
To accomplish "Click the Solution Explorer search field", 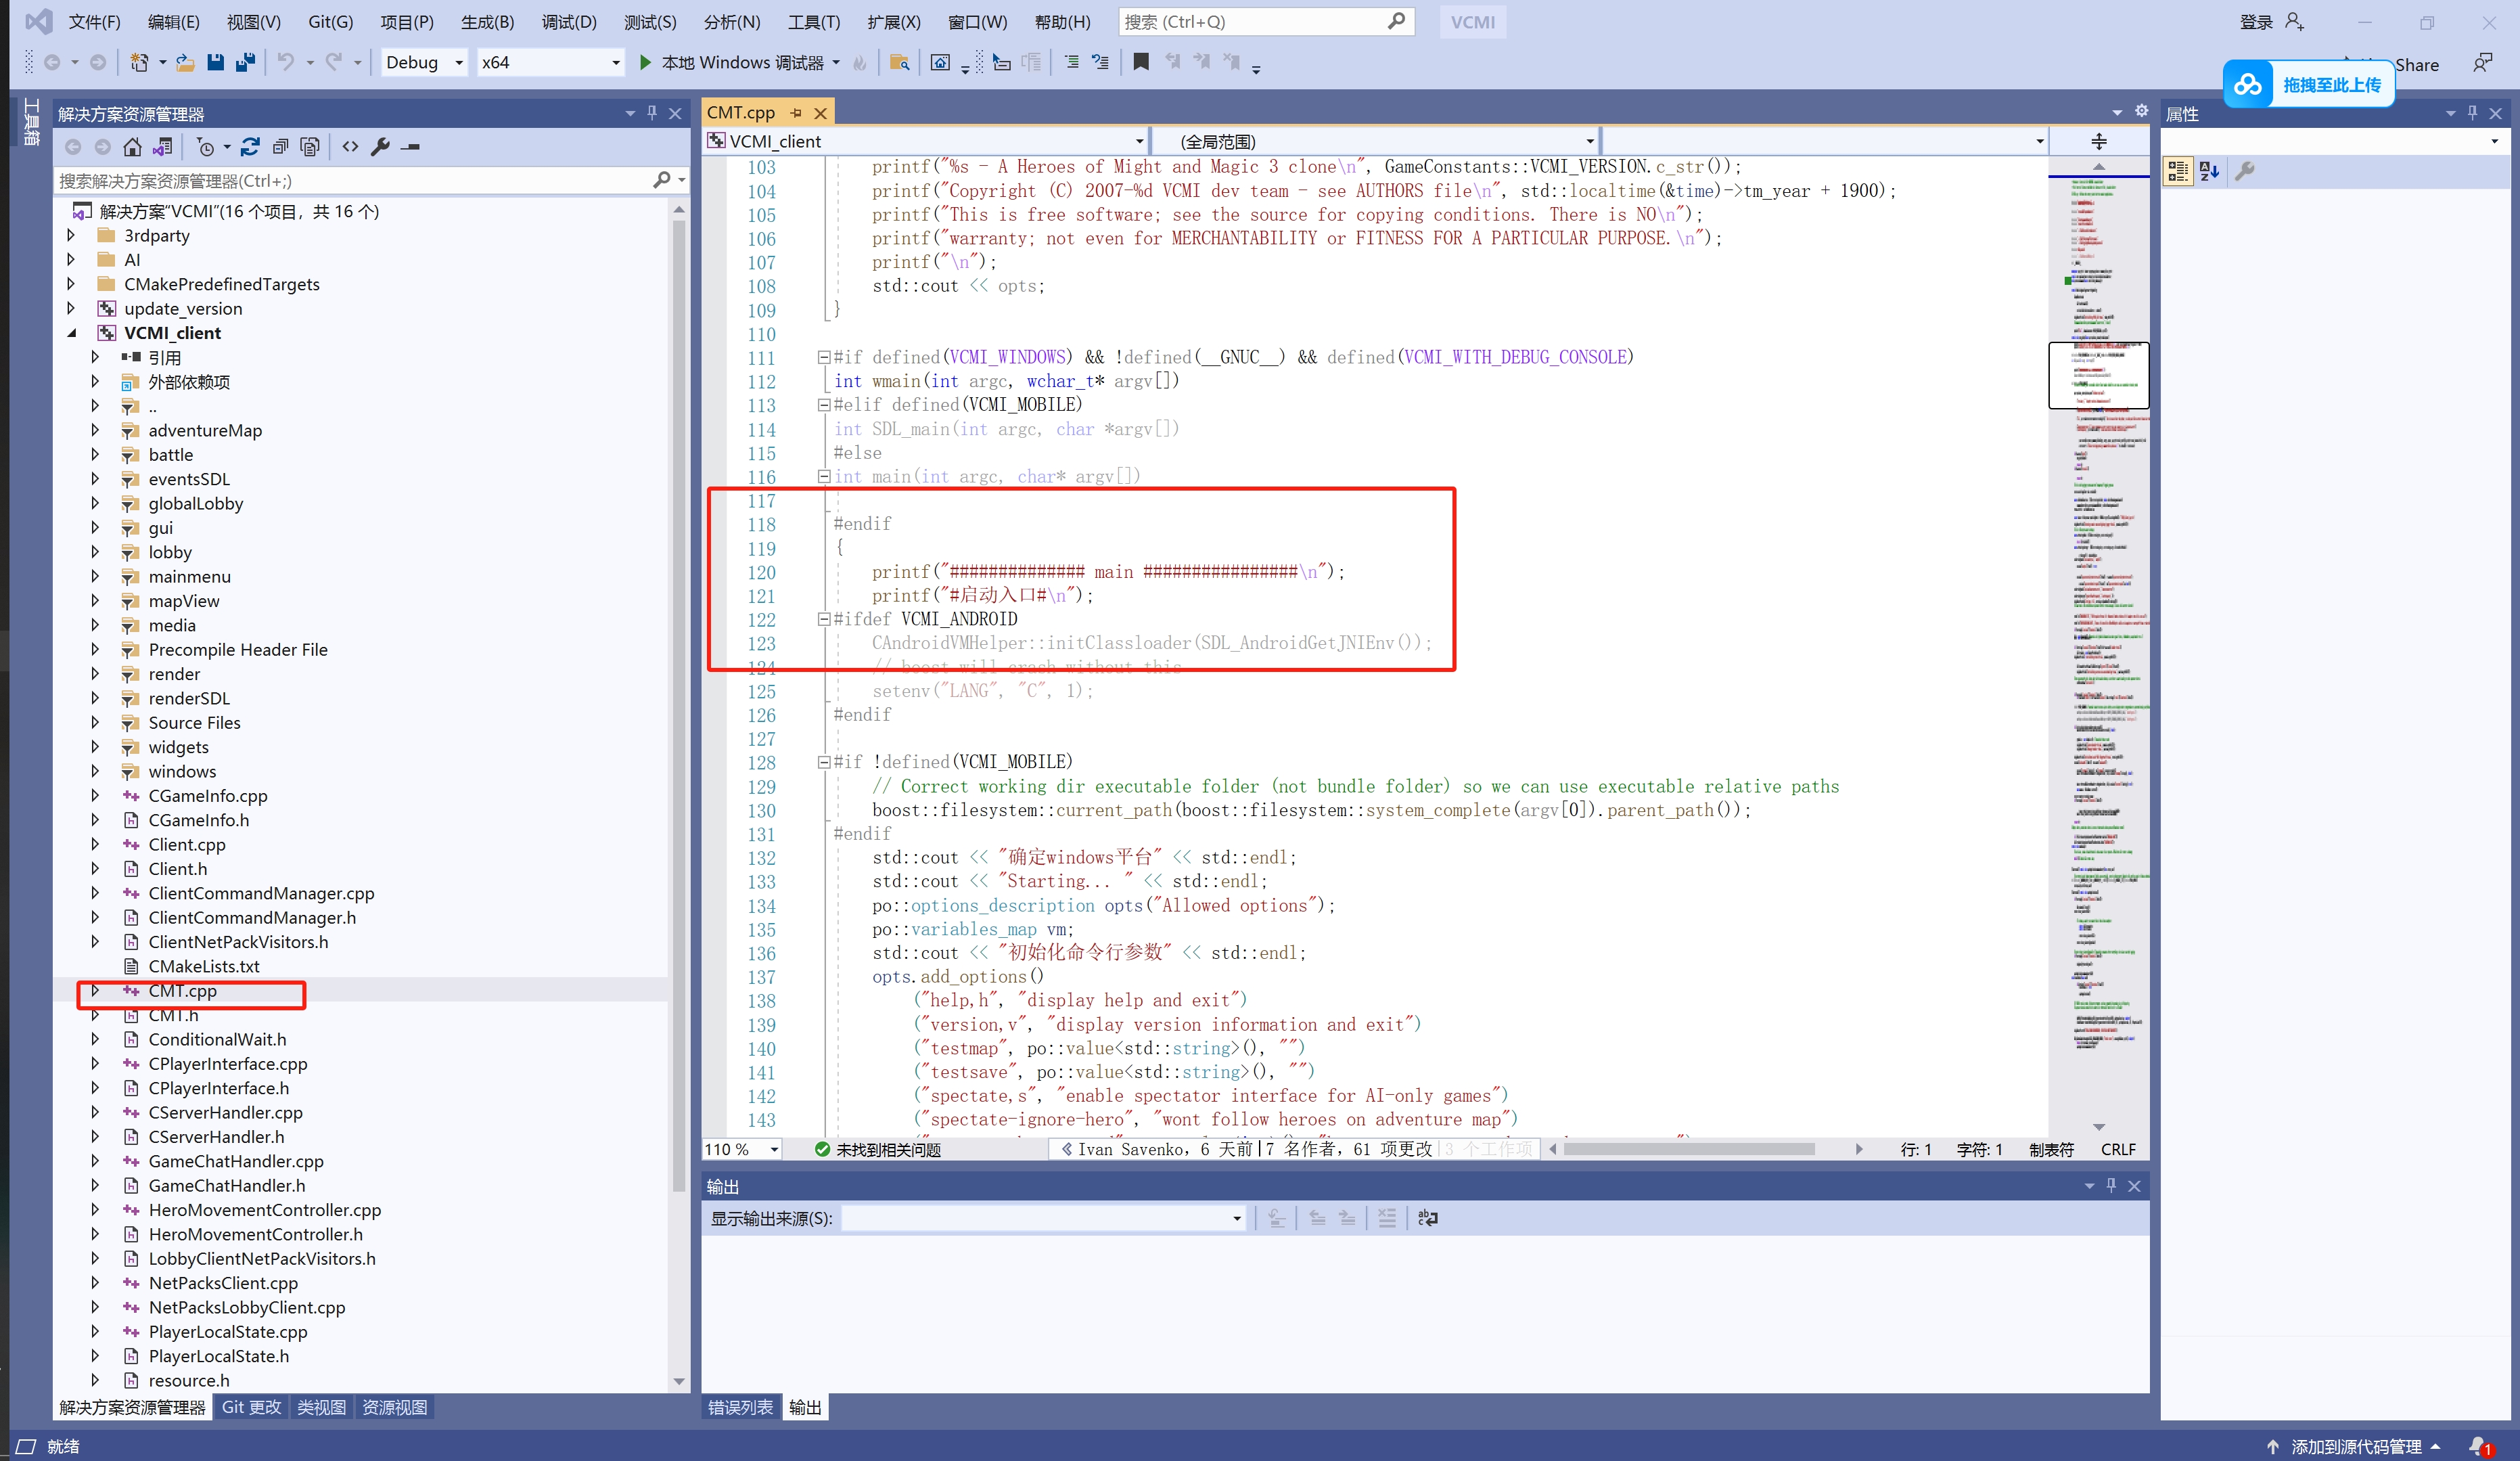I will [x=370, y=181].
